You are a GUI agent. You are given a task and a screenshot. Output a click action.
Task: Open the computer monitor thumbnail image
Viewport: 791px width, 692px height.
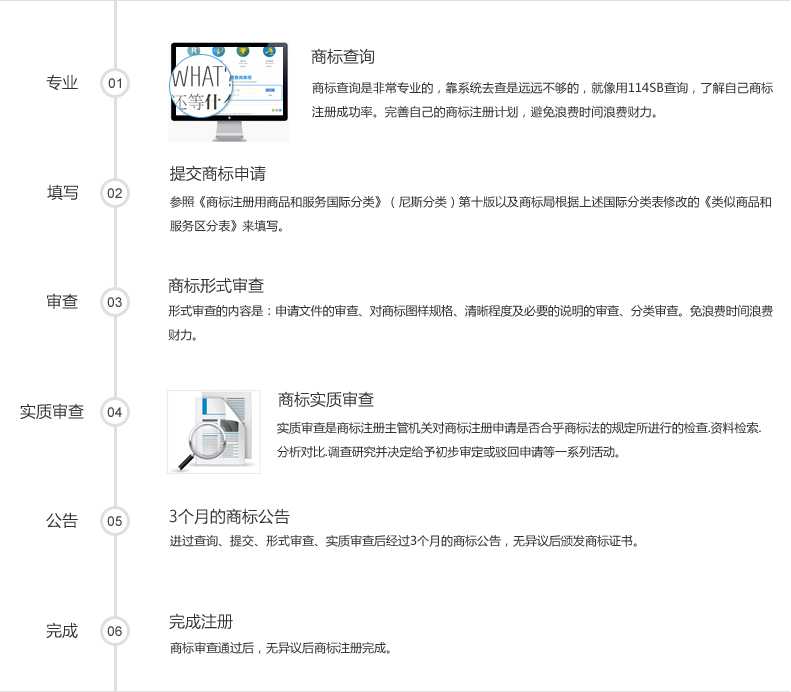(229, 92)
